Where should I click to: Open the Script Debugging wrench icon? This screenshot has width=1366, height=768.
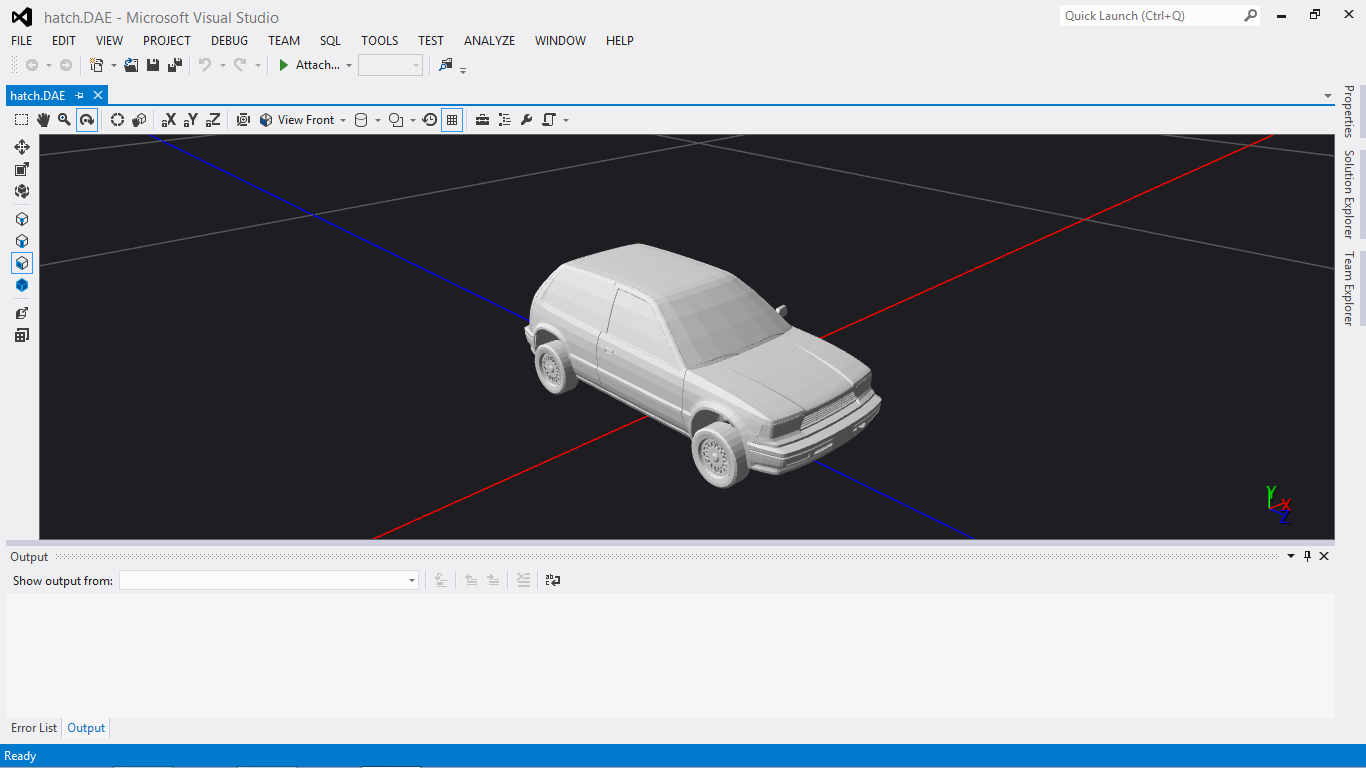coord(526,120)
